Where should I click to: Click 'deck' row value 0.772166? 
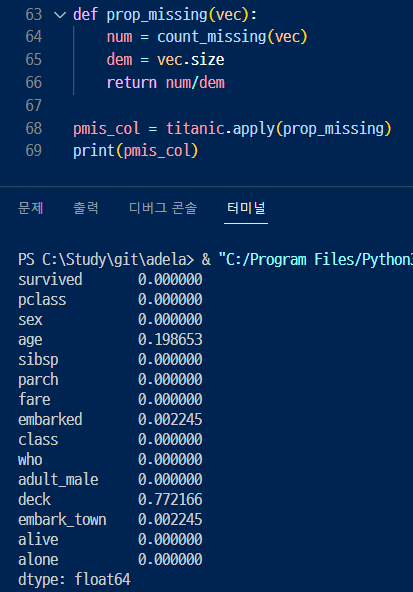170,500
